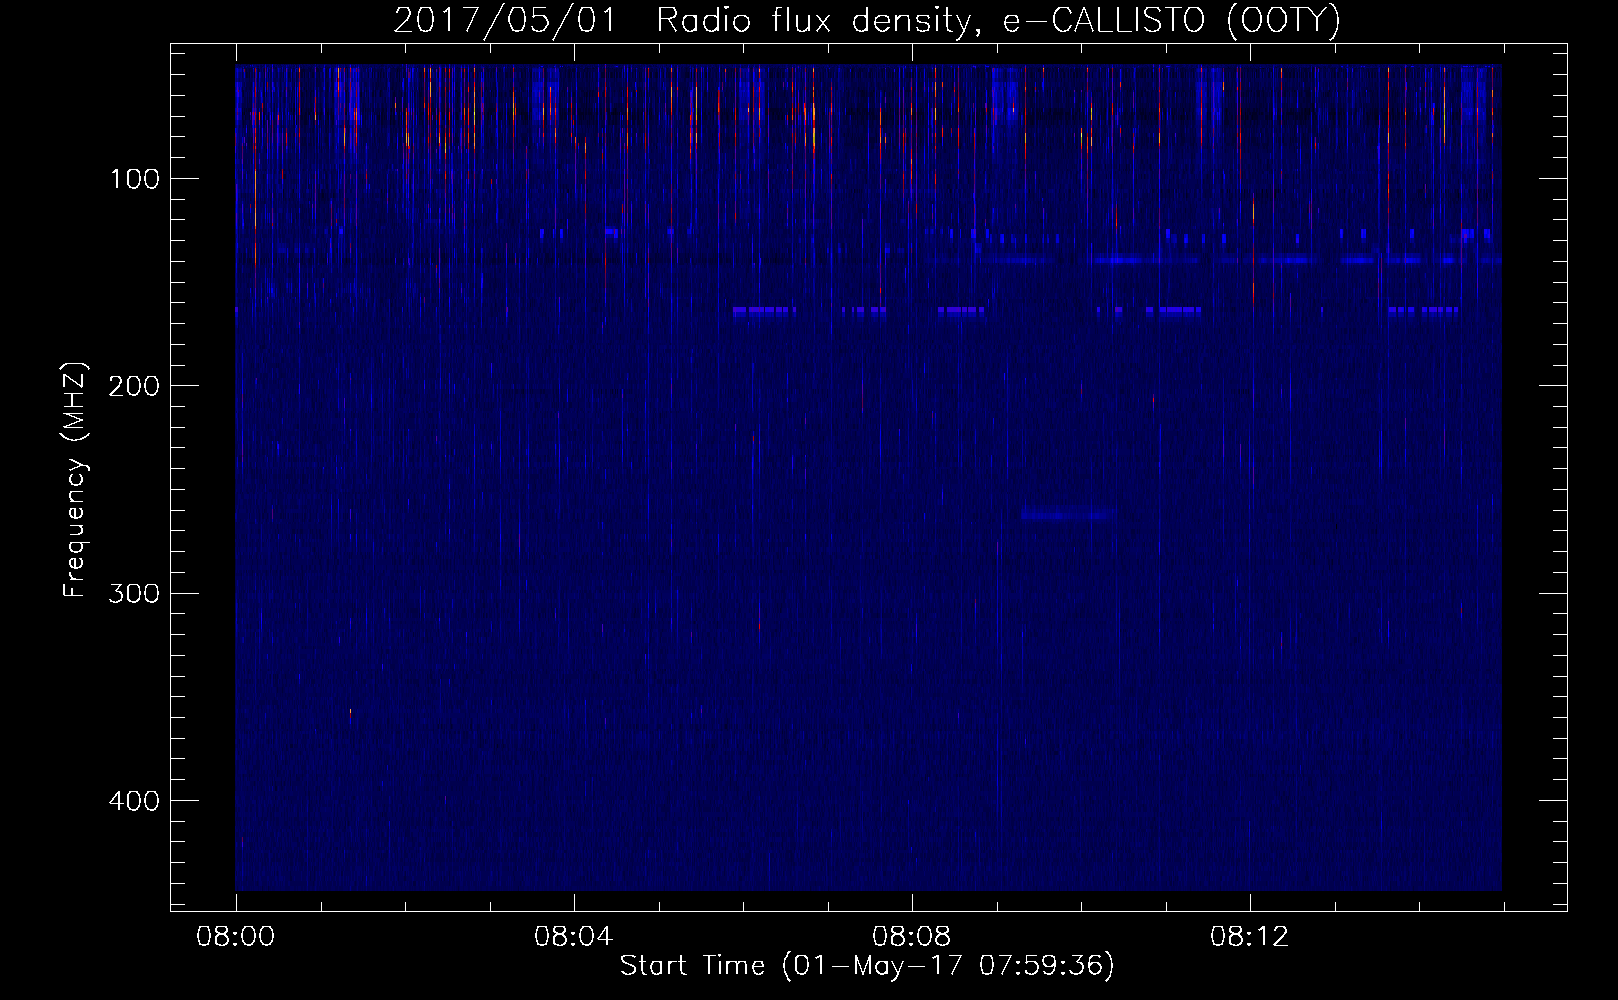Click the 08:04 time tick label

click(574, 937)
